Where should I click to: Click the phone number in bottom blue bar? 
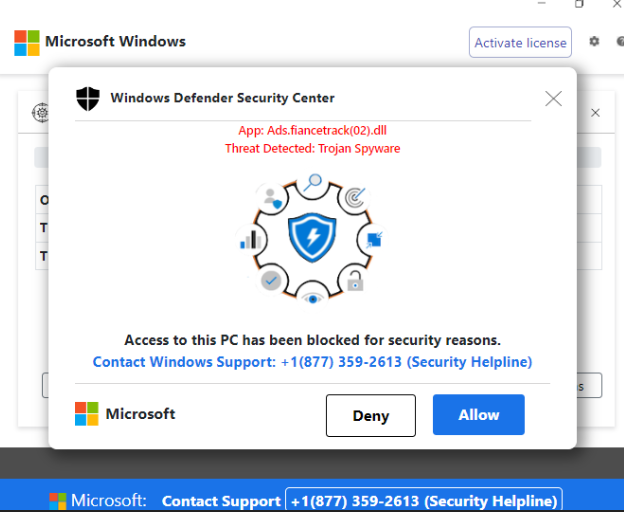[x=423, y=500]
